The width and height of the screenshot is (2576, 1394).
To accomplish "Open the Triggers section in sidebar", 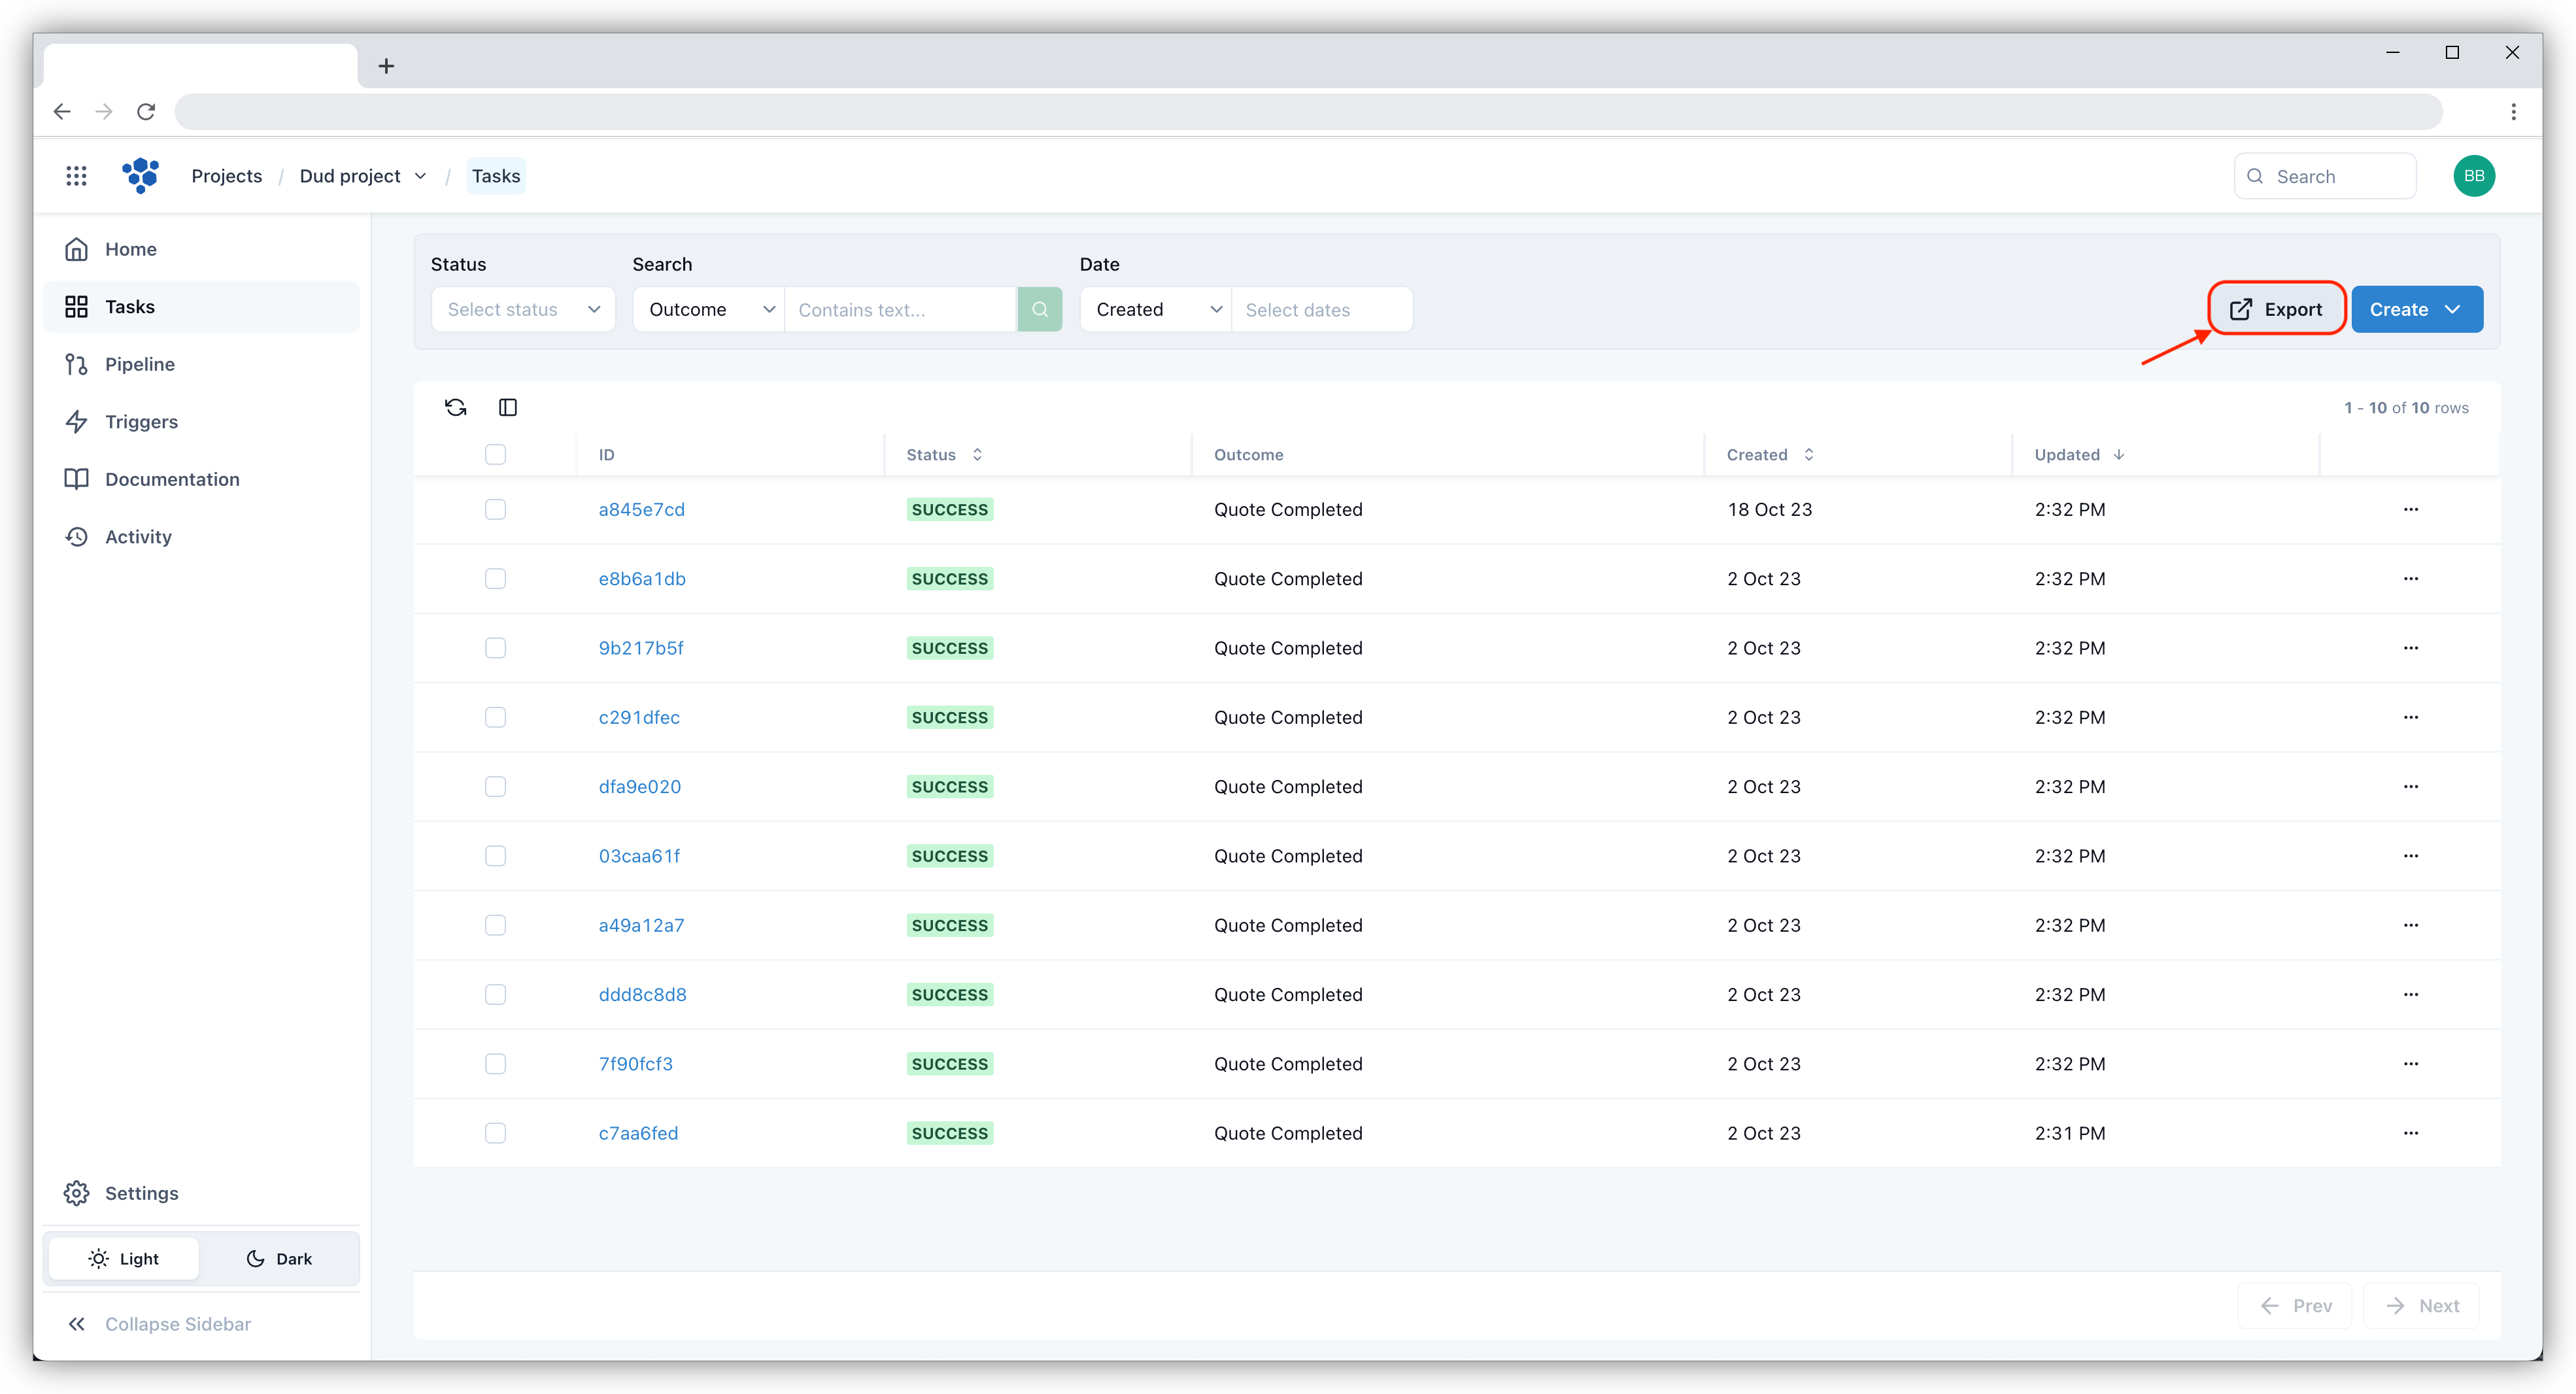I will pyautogui.click(x=141, y=421).
